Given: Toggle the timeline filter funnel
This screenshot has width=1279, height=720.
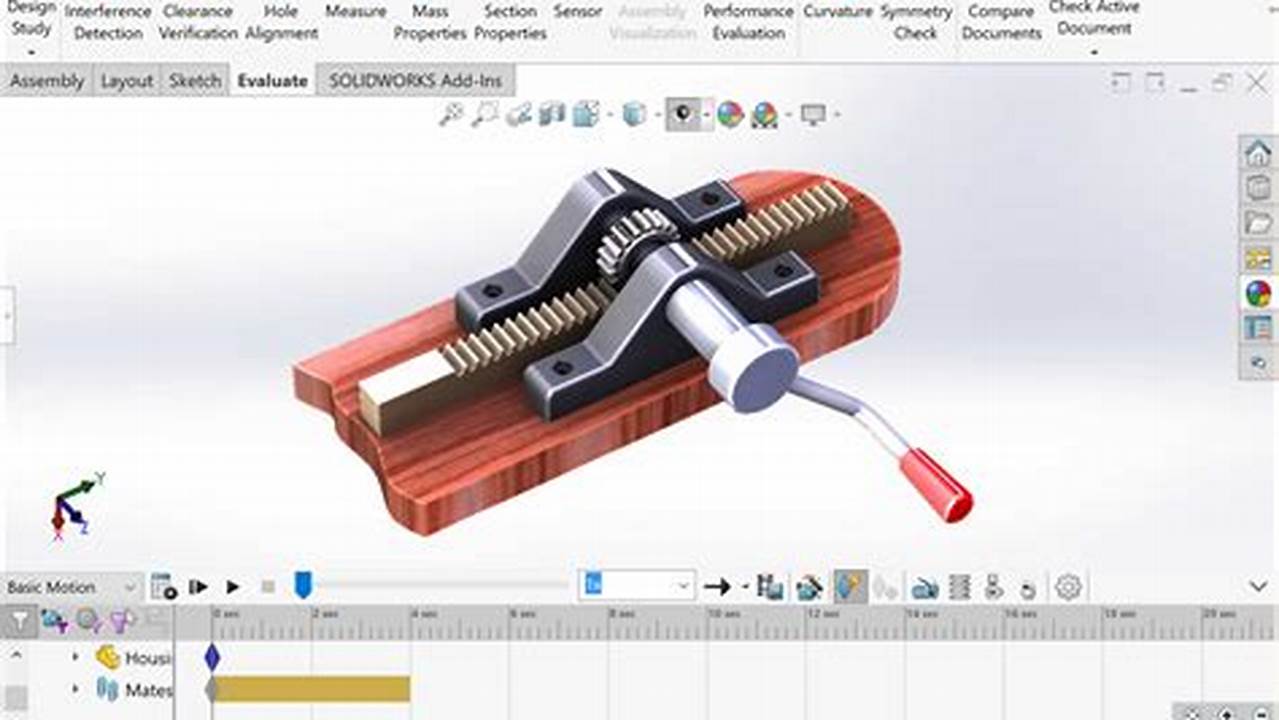Looking at the screenshot, I should click(x=17, y=622).
